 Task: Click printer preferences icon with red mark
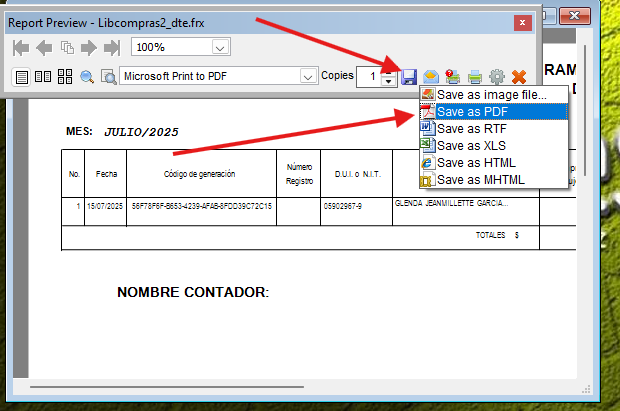(452, 76)
